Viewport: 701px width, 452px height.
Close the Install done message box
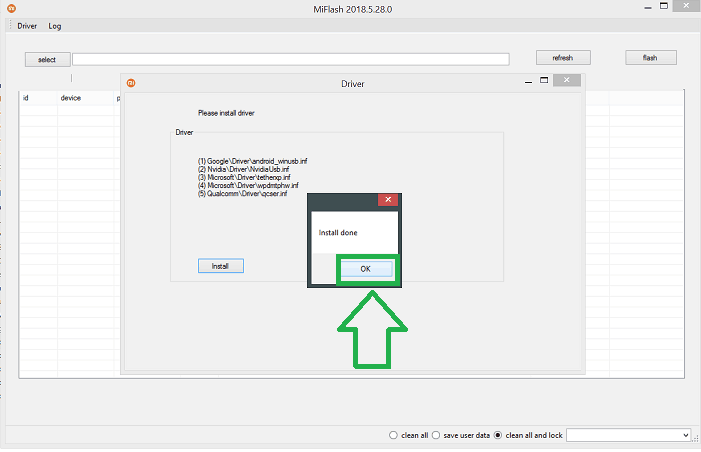point(388,199)
